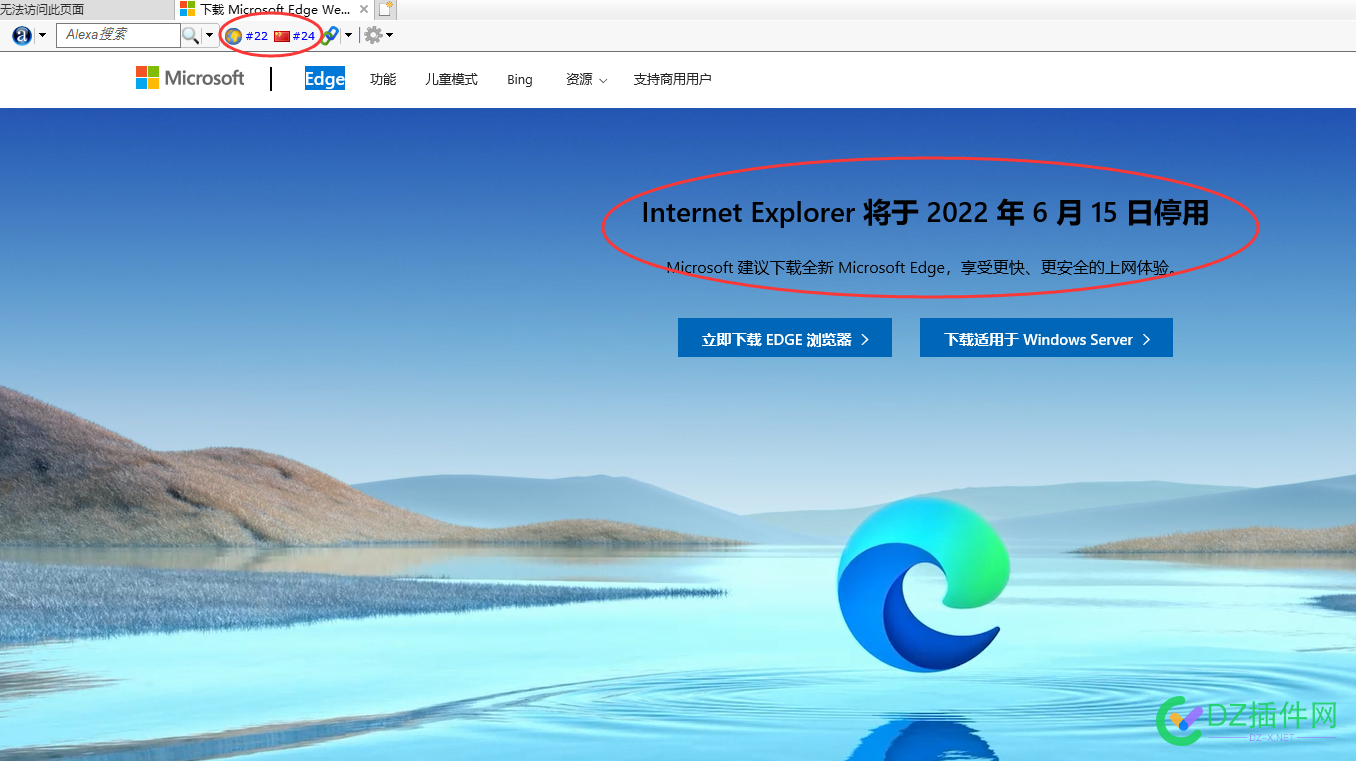Click the Microsoft 建议下载全新 Edge text
The image size is (1356, 761).
pos(921,268)
